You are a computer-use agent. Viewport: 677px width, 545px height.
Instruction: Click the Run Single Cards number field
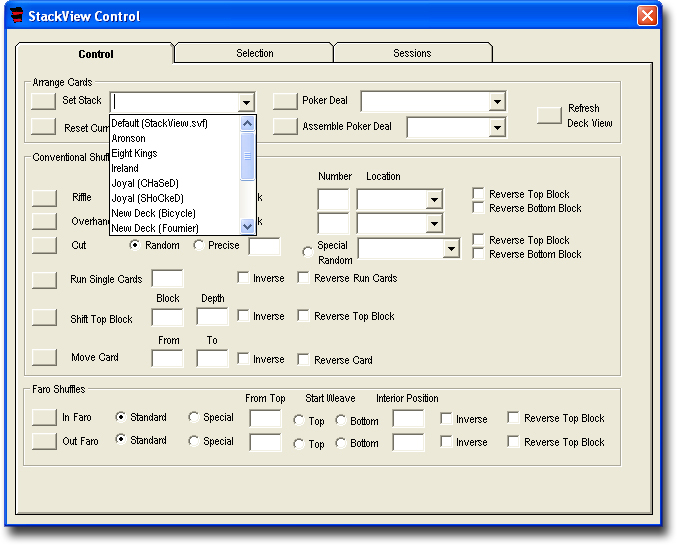[x=167, y=279]
